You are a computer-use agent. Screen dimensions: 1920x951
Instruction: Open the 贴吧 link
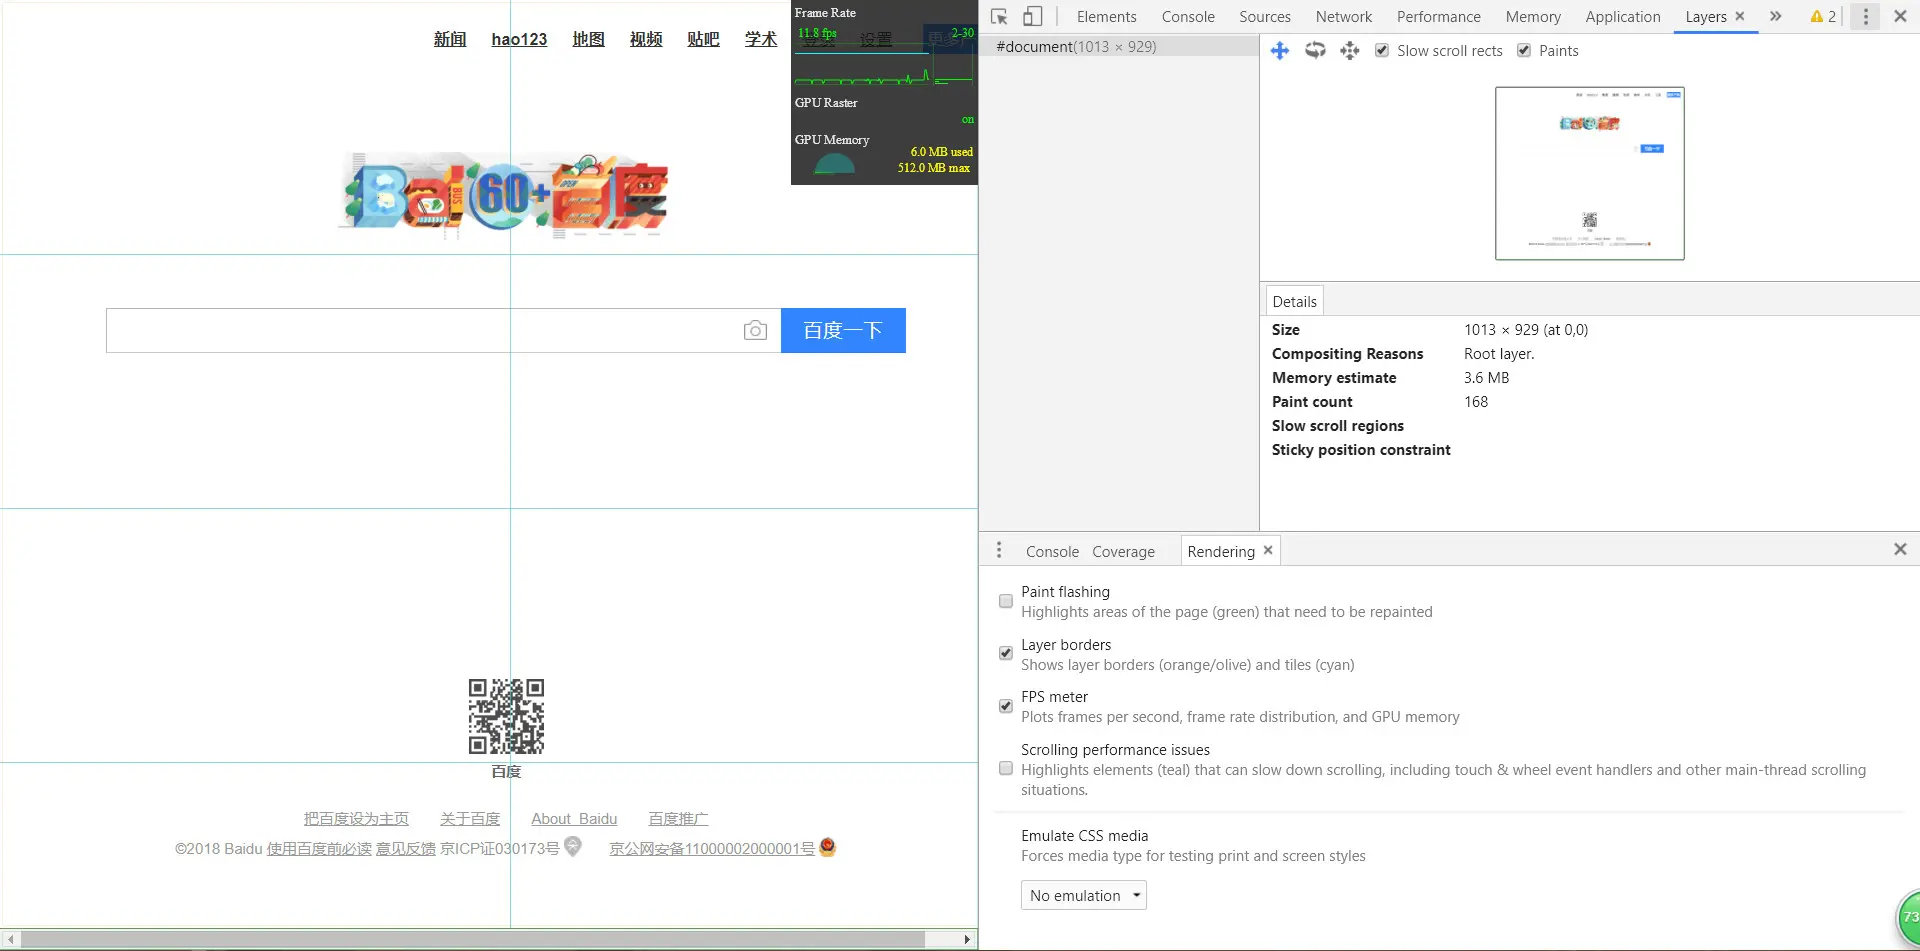point(703,39)
